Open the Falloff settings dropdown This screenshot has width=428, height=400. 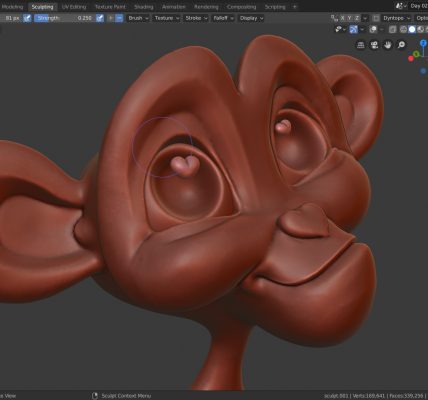[223, 18]
